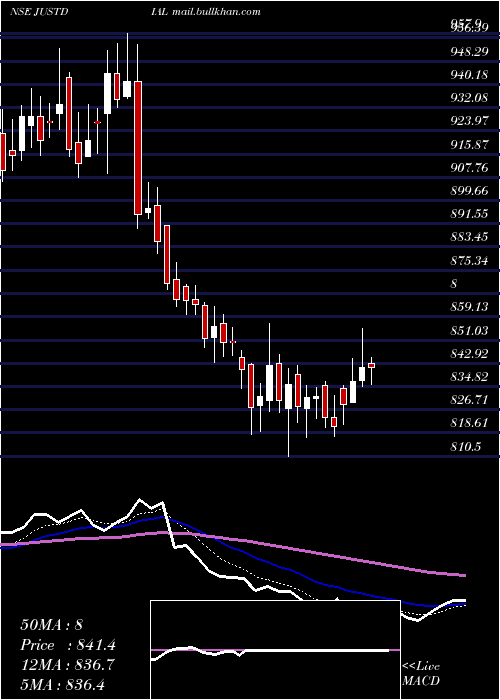
Task: Click the 810.5 bottom price label
Action: click(x=466, y=446)
